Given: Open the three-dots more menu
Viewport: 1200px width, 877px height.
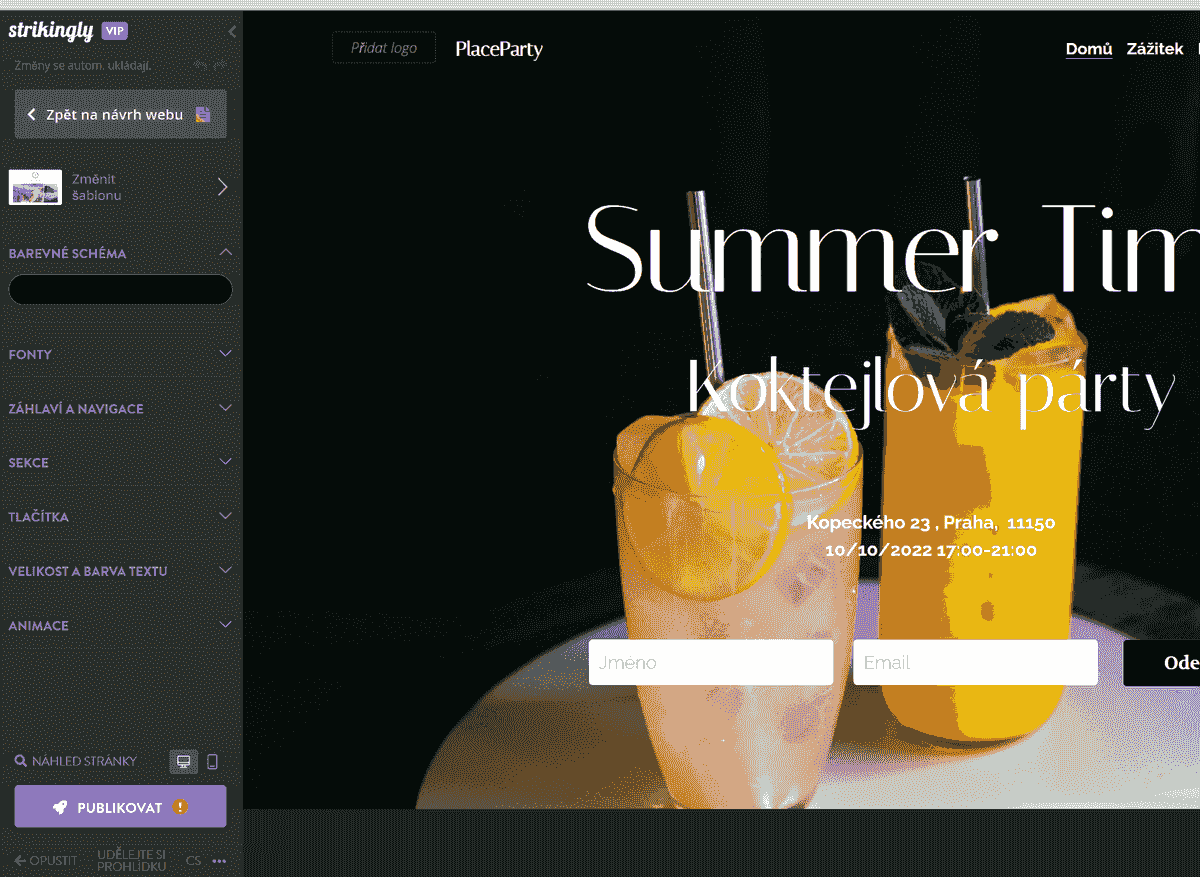Looking at the screenshot, I should pos(220,860).
